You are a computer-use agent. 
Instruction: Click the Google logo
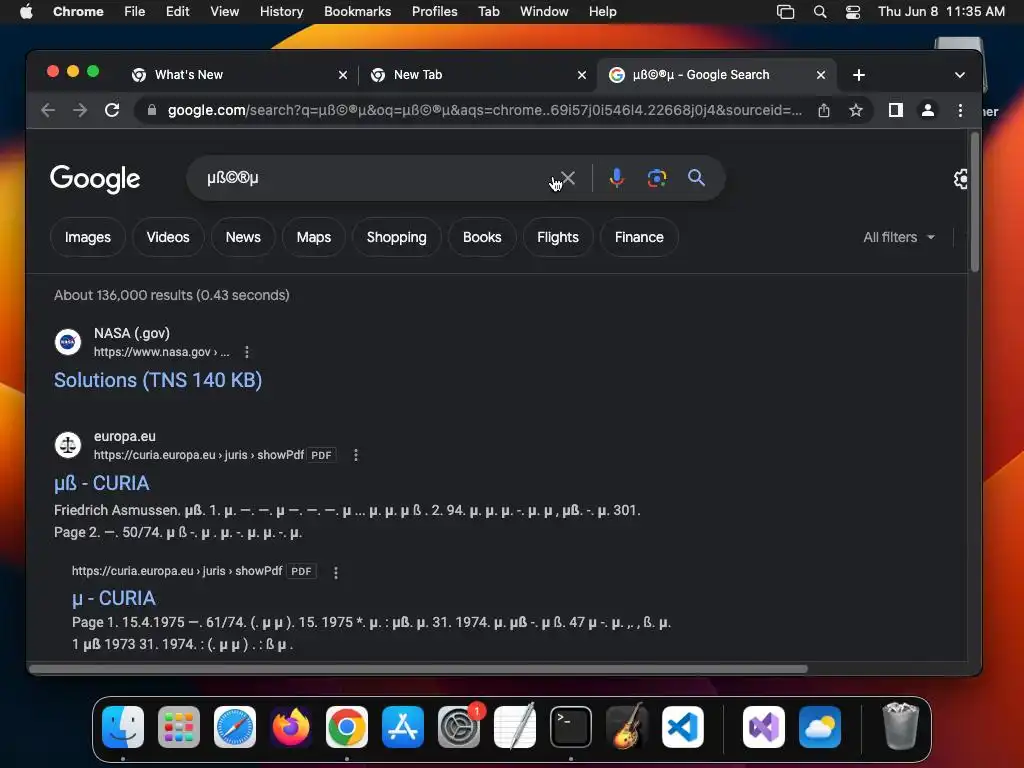tap(95, 178)
